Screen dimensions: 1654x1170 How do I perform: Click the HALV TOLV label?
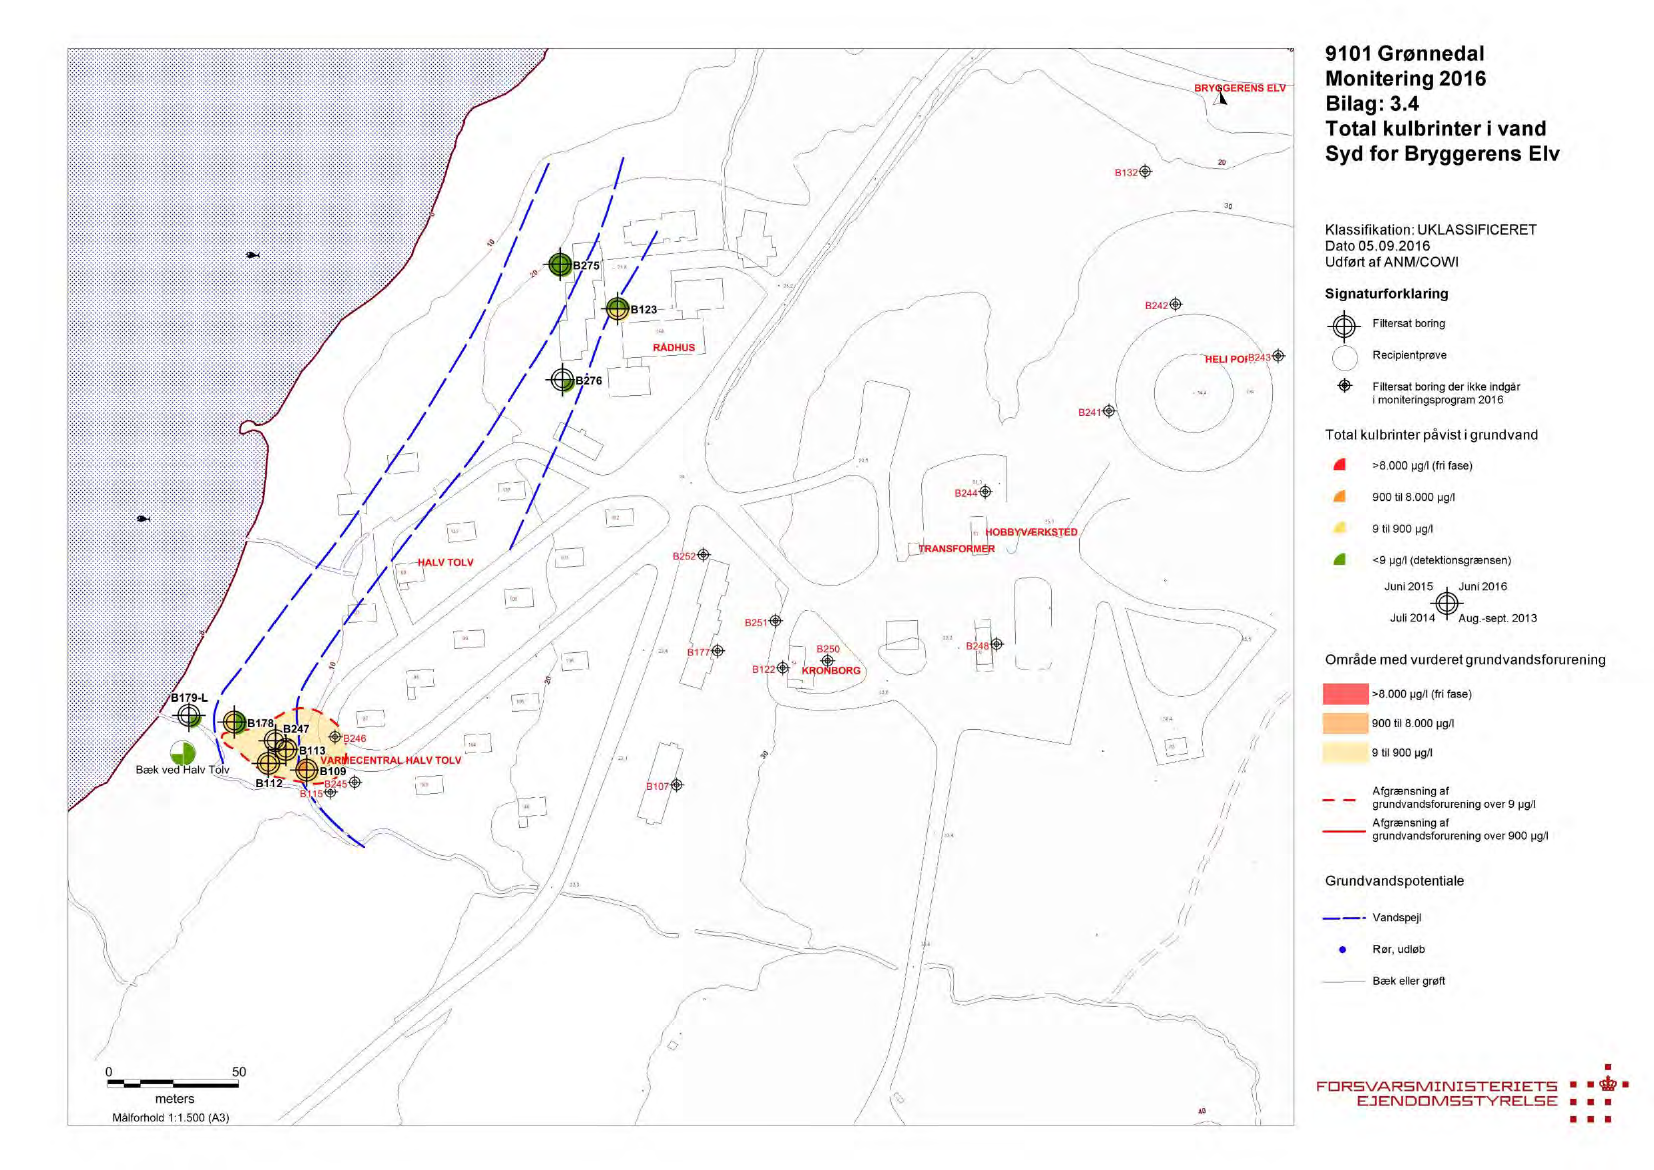point(446,563)
